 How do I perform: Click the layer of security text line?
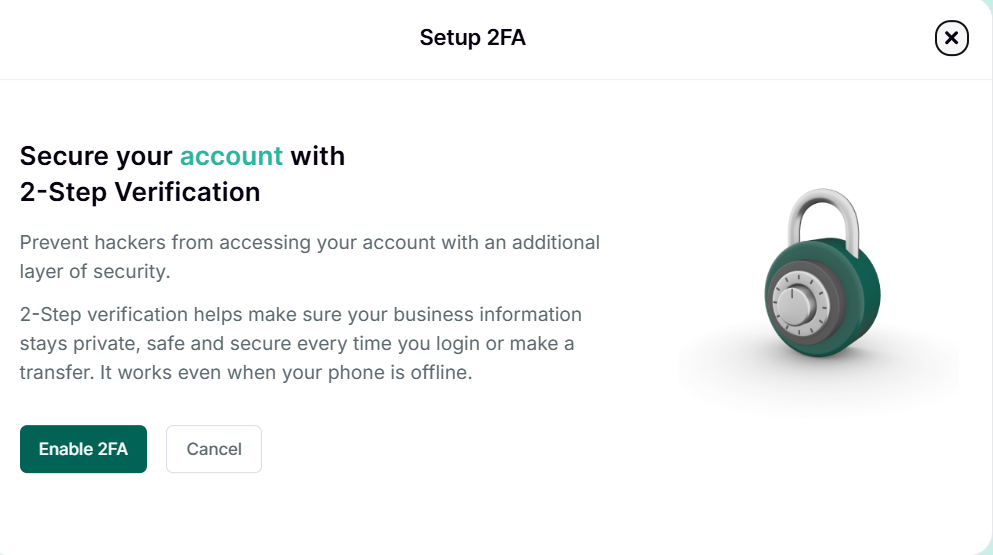(x=95, y=271)
